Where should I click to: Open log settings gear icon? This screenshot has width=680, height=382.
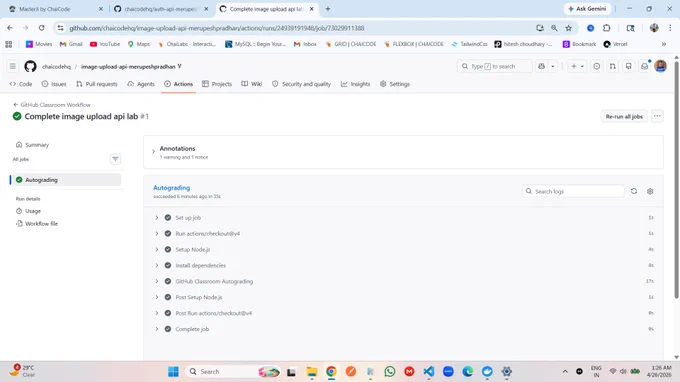click(650, 191)
